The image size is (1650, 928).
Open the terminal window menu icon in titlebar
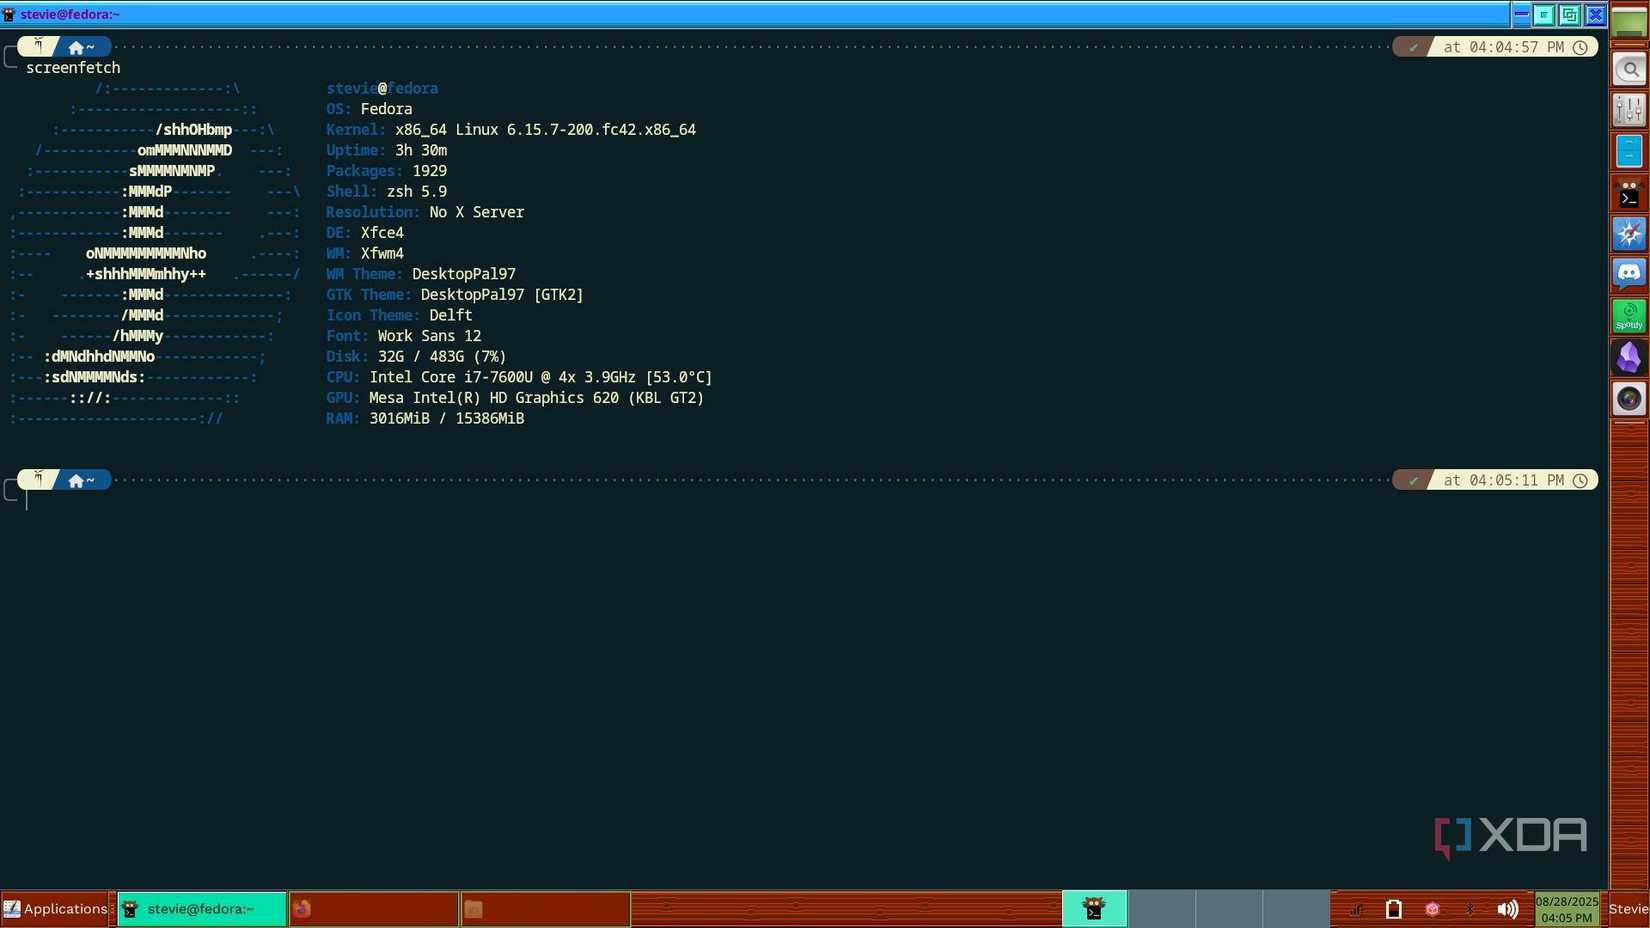pos(9,14)
